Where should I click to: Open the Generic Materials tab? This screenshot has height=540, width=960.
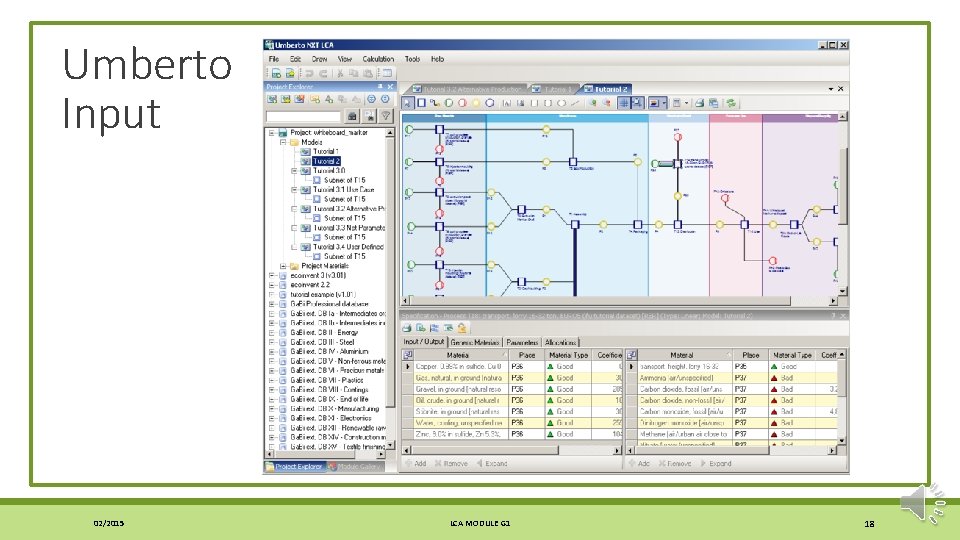pos(475,342)
